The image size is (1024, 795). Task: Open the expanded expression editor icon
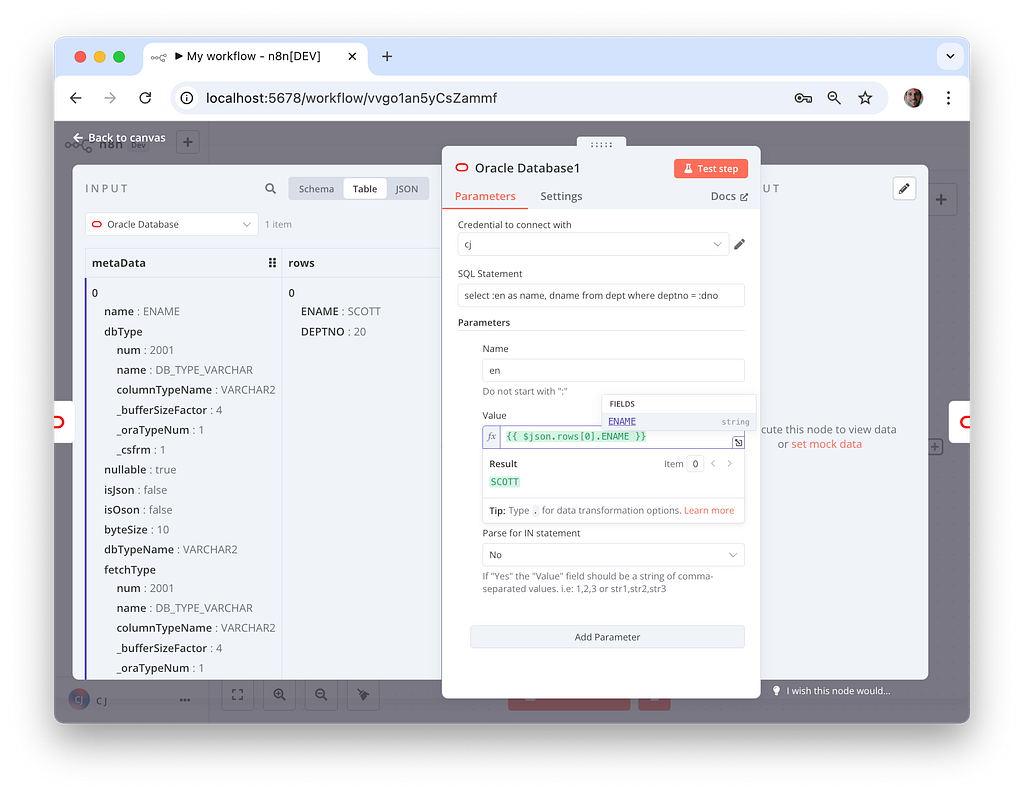point(738,442)
